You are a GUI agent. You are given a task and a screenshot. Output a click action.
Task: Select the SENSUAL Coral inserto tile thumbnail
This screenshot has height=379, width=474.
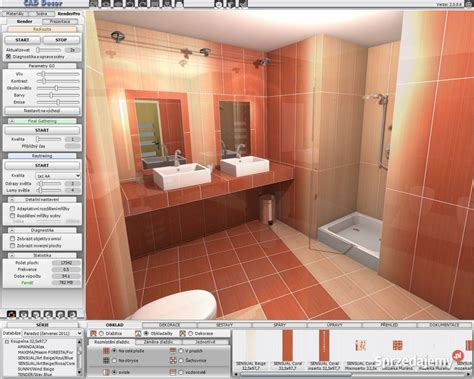(x=324, y=345)
